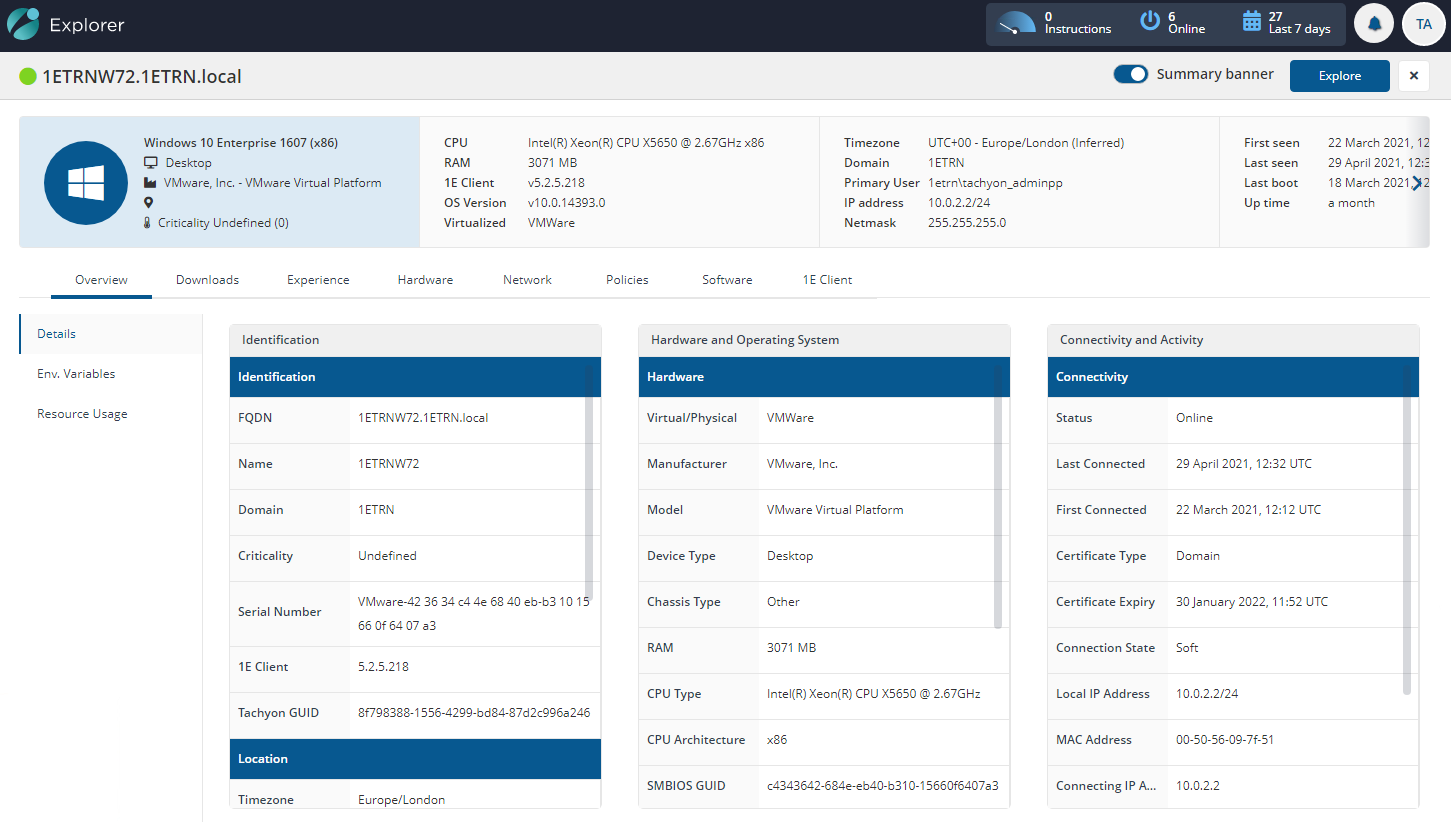The image size is (1451, 822).
Task: Click the device name 1ETRNW72.1ETRN.local title
Action: 142,77
